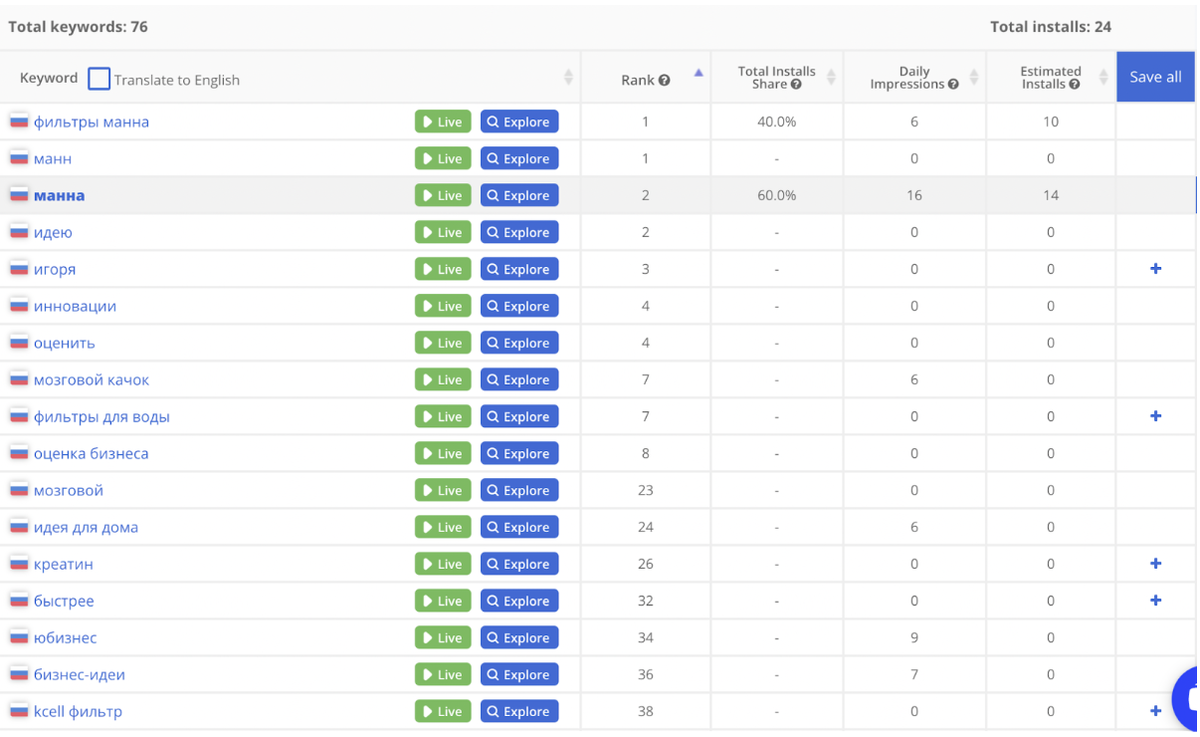Open keyword link быстрее
1200x737 pixels.
(64, 601)
